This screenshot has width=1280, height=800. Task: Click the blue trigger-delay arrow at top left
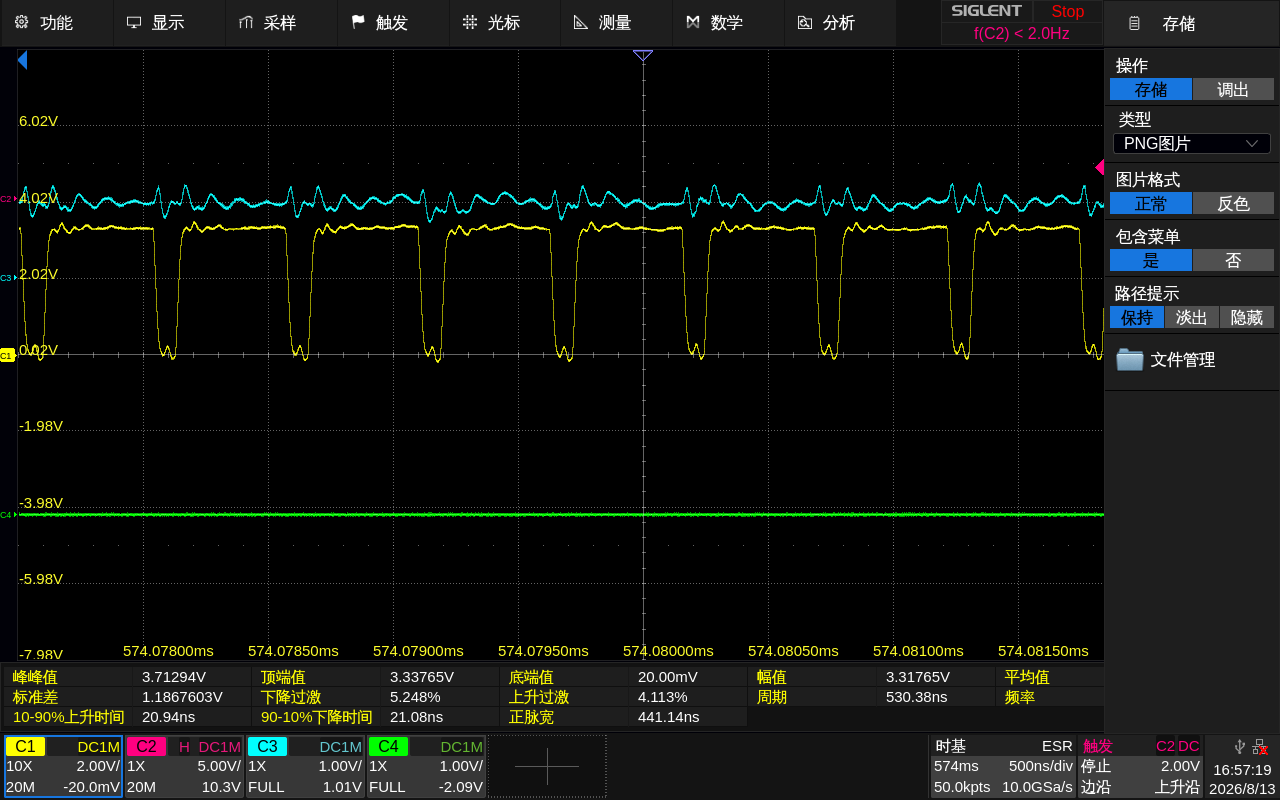click(x=22, y=60)
